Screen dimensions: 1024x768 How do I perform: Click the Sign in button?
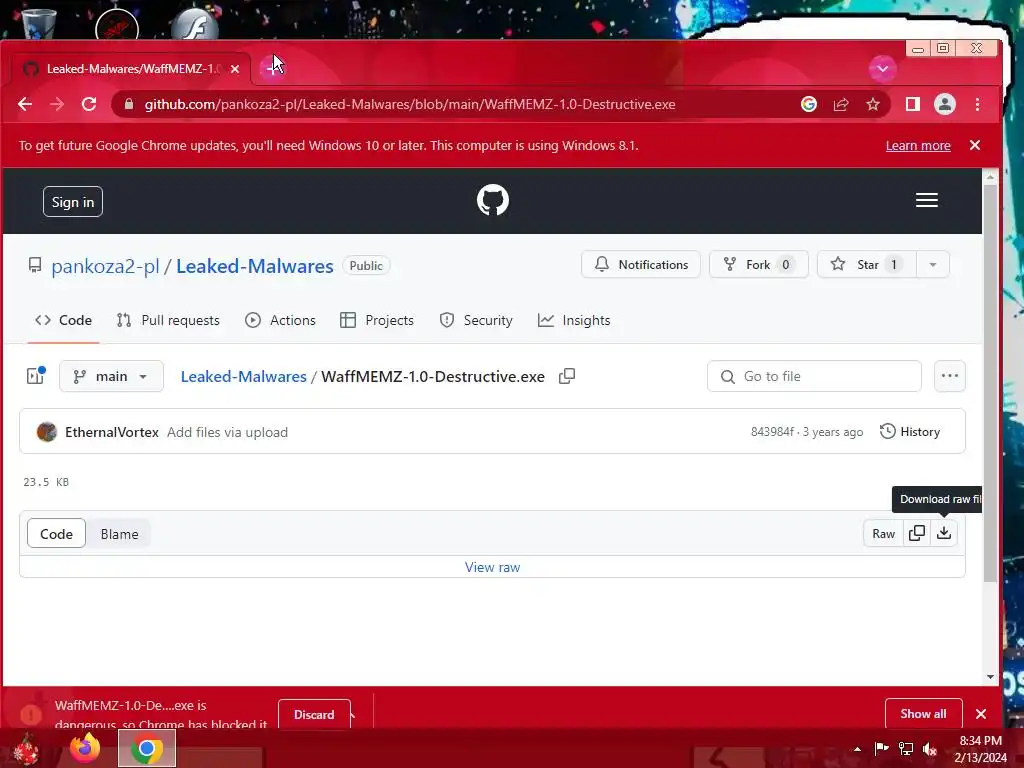tap(72, 202)
